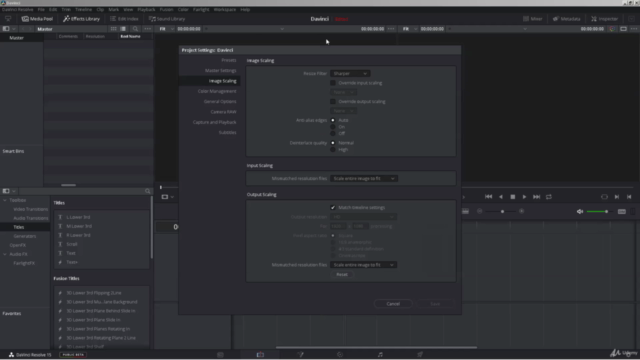
Task: Click Cancel in Project Settings dialog
Action: coord(393,304)
